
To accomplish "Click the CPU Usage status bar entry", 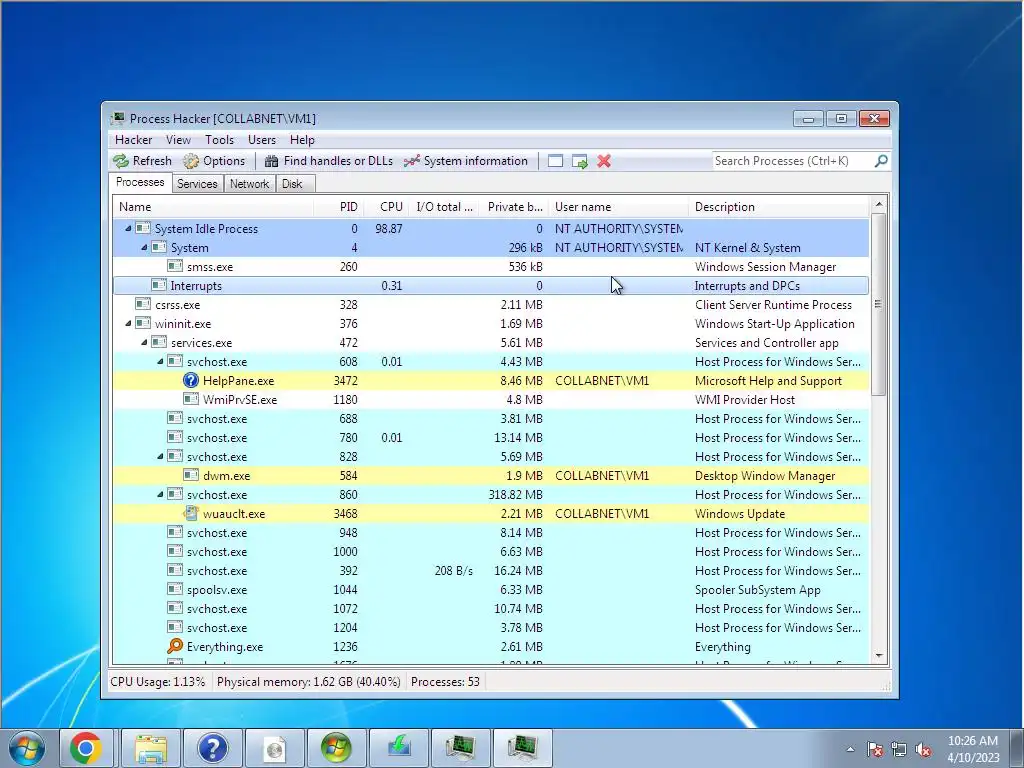I will 157,682.
